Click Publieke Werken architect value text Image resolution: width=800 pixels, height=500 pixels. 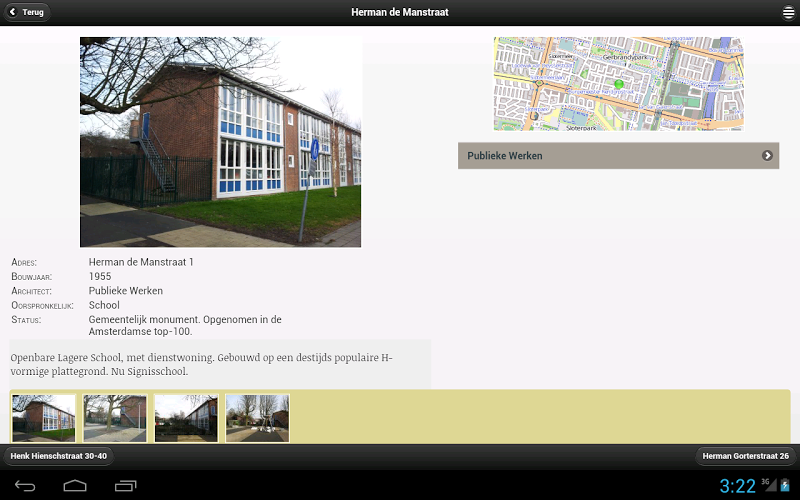126,291
